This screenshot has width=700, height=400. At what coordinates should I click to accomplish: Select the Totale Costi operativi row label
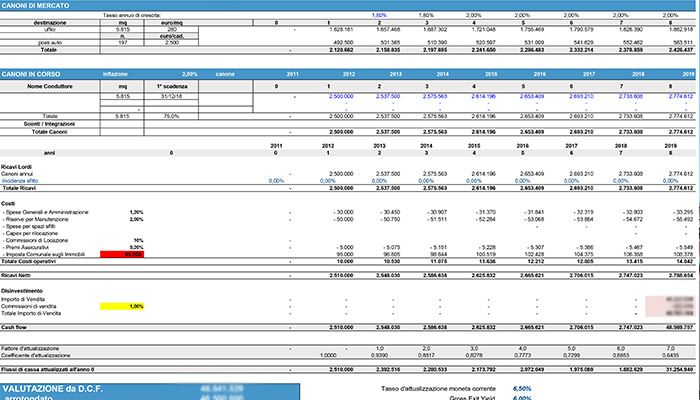click(29, 261)
